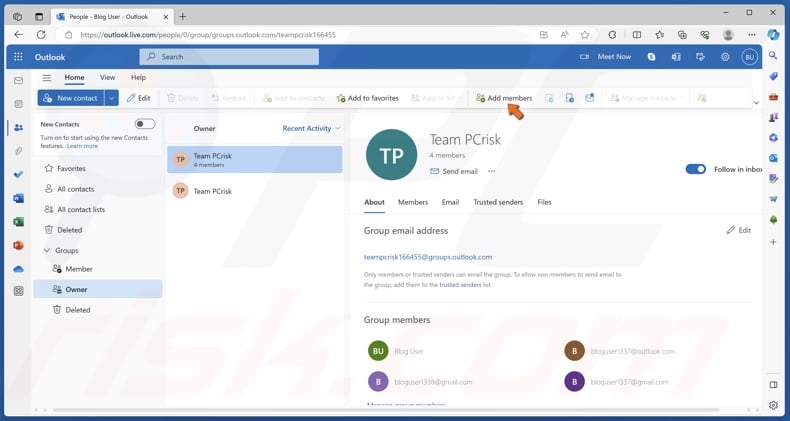Click the plus icon in Edge sidebar
This screenshot has width=790, height=421.
[x=773, y=242]
